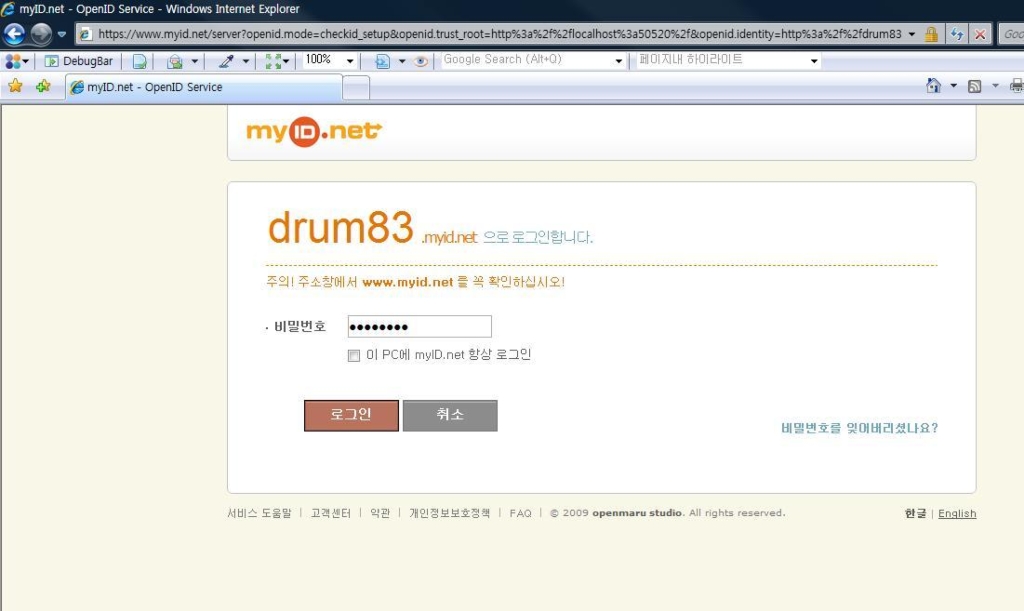Click the 비밀번호 password field
The image size is (1024, 611).
420,326
